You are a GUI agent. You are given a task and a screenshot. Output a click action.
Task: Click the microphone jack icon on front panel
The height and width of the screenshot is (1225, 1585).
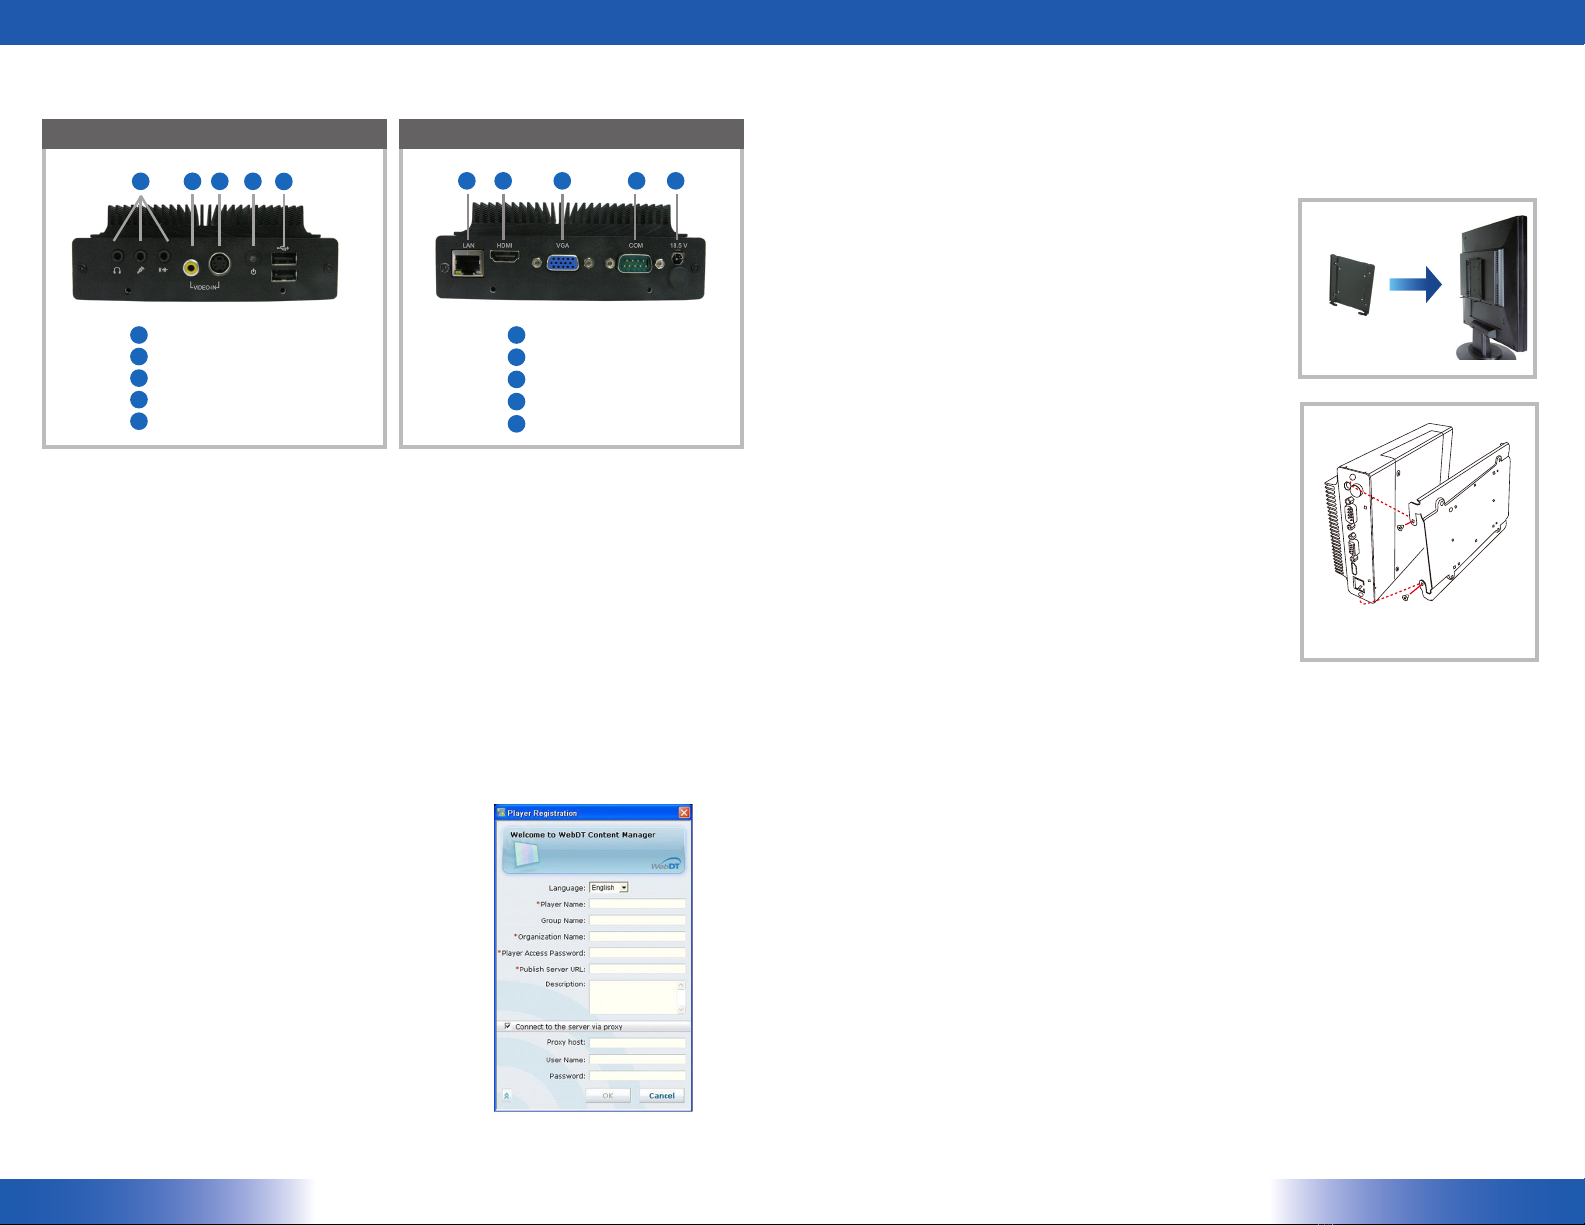point(141,271)
